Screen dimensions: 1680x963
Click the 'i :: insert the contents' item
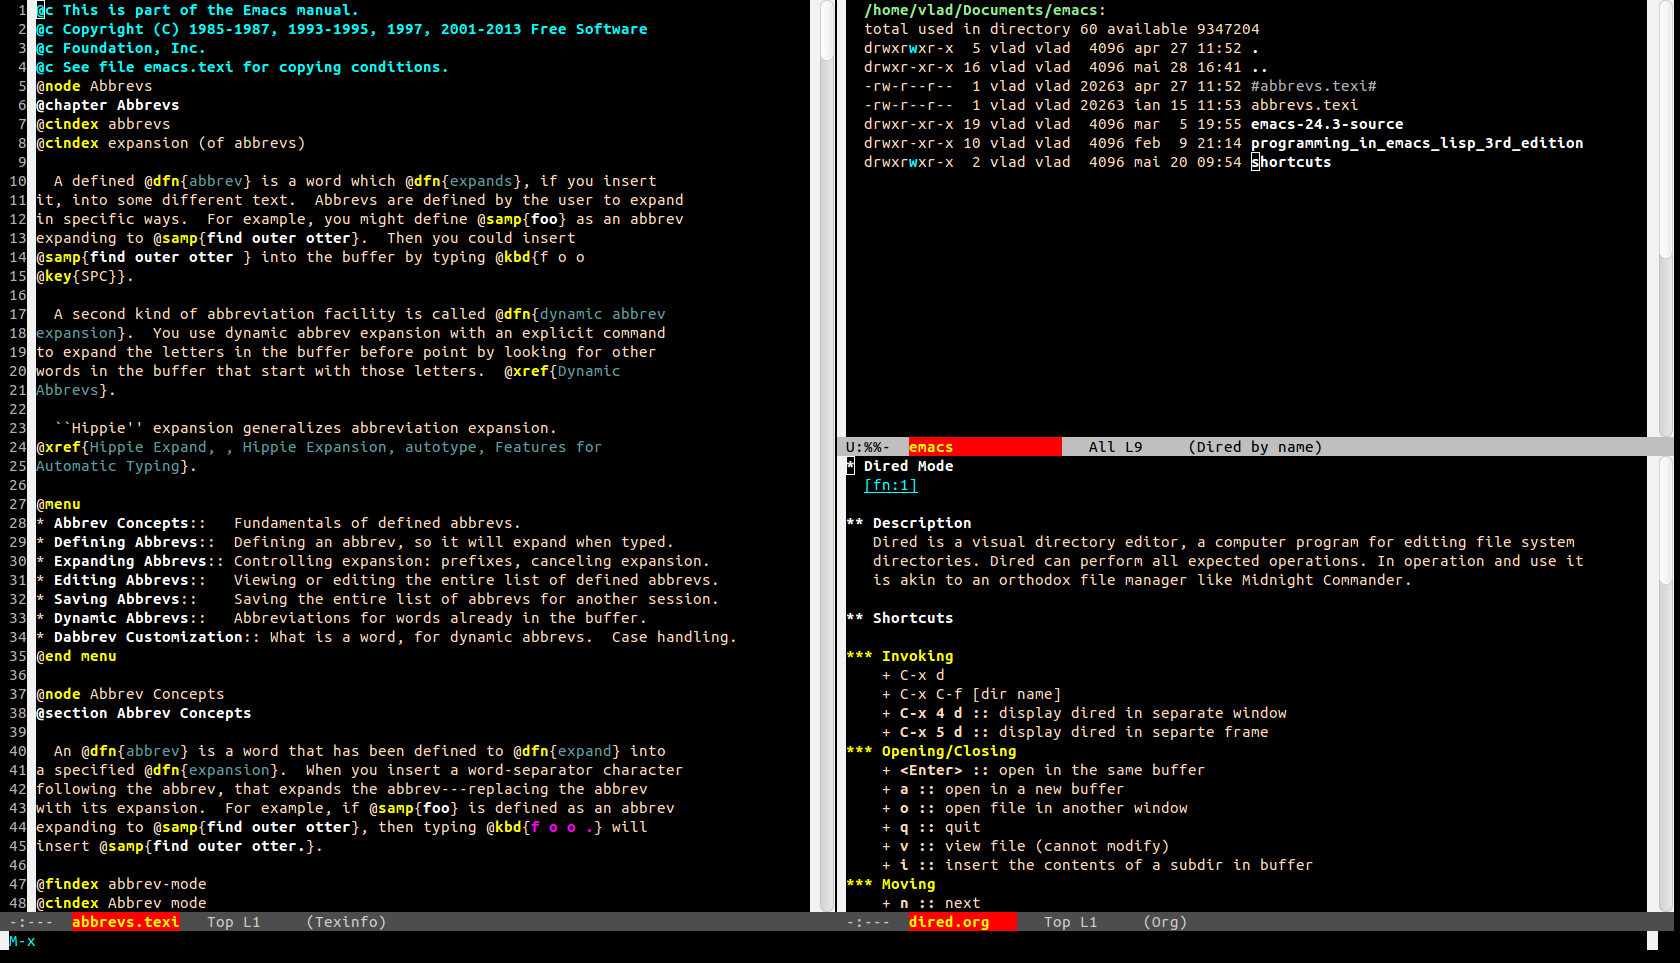click(x=1098, y=865)
